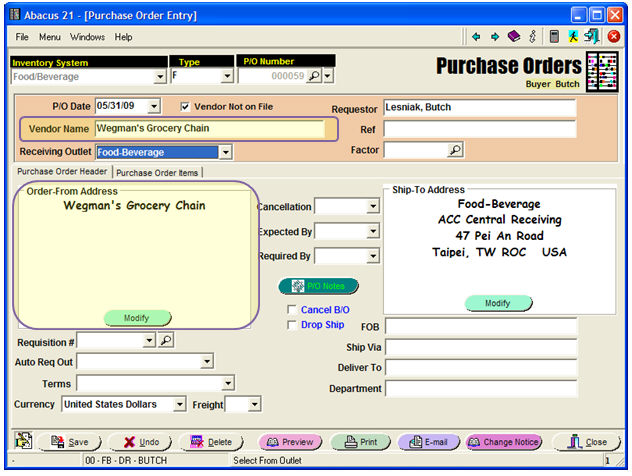632x476 pixels.
Task: Expand the Receiving Outlet dropdown
Action: [225, 152]
